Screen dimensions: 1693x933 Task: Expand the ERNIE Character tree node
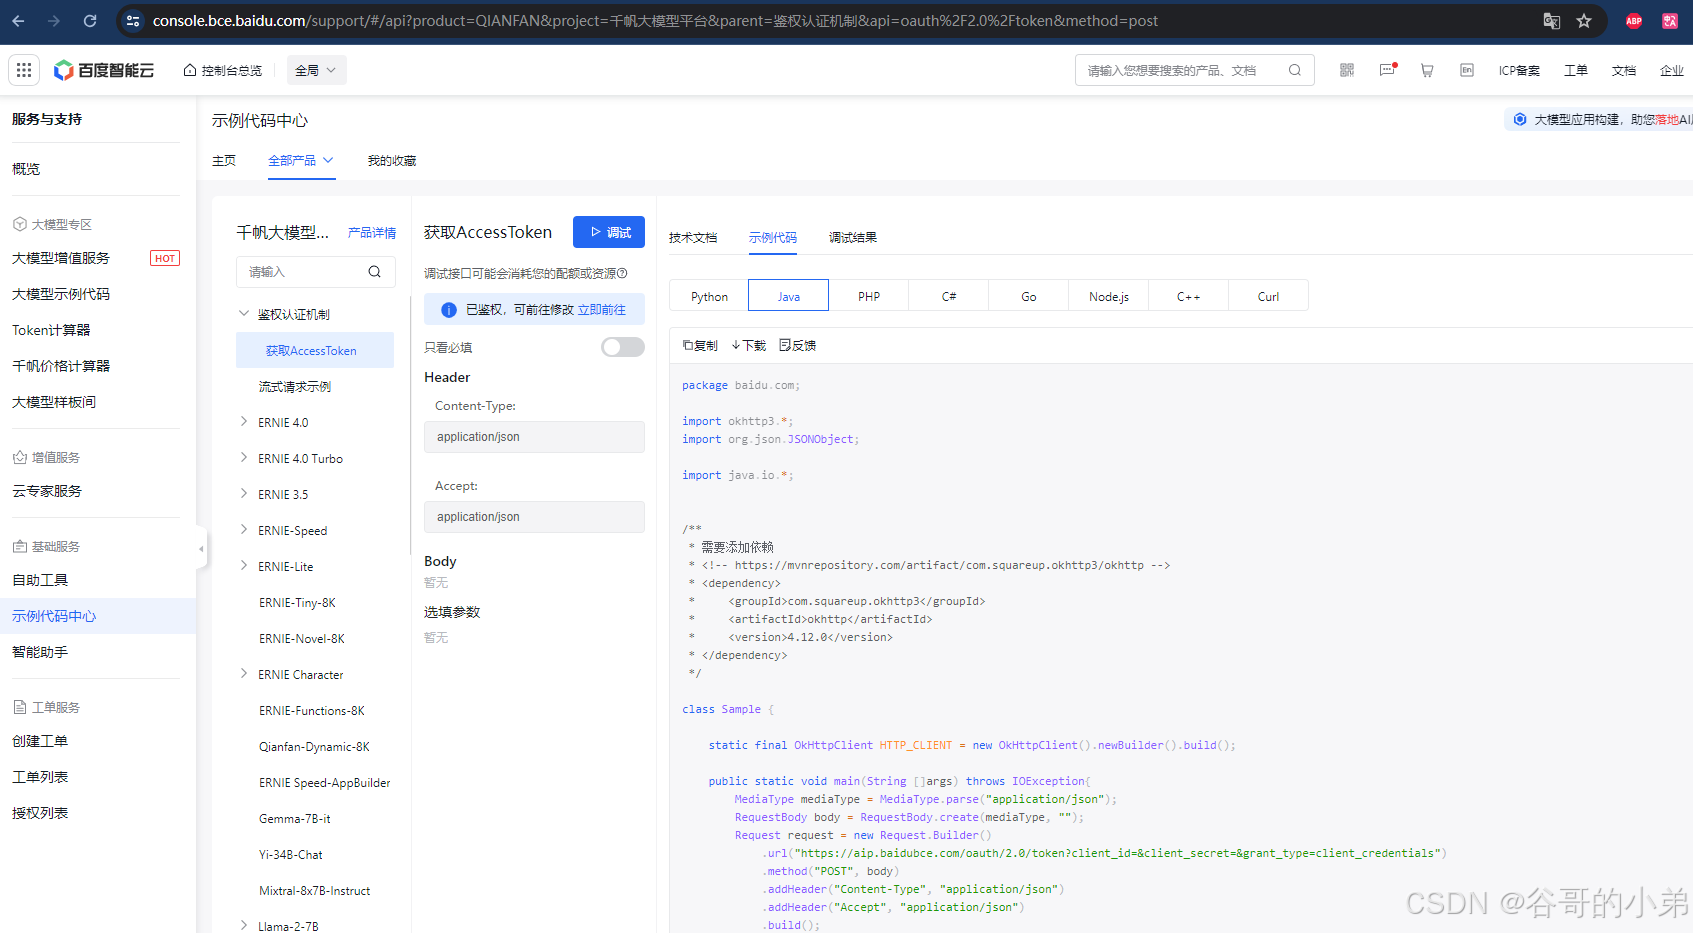pyautogui.click(x=244, y=674)
